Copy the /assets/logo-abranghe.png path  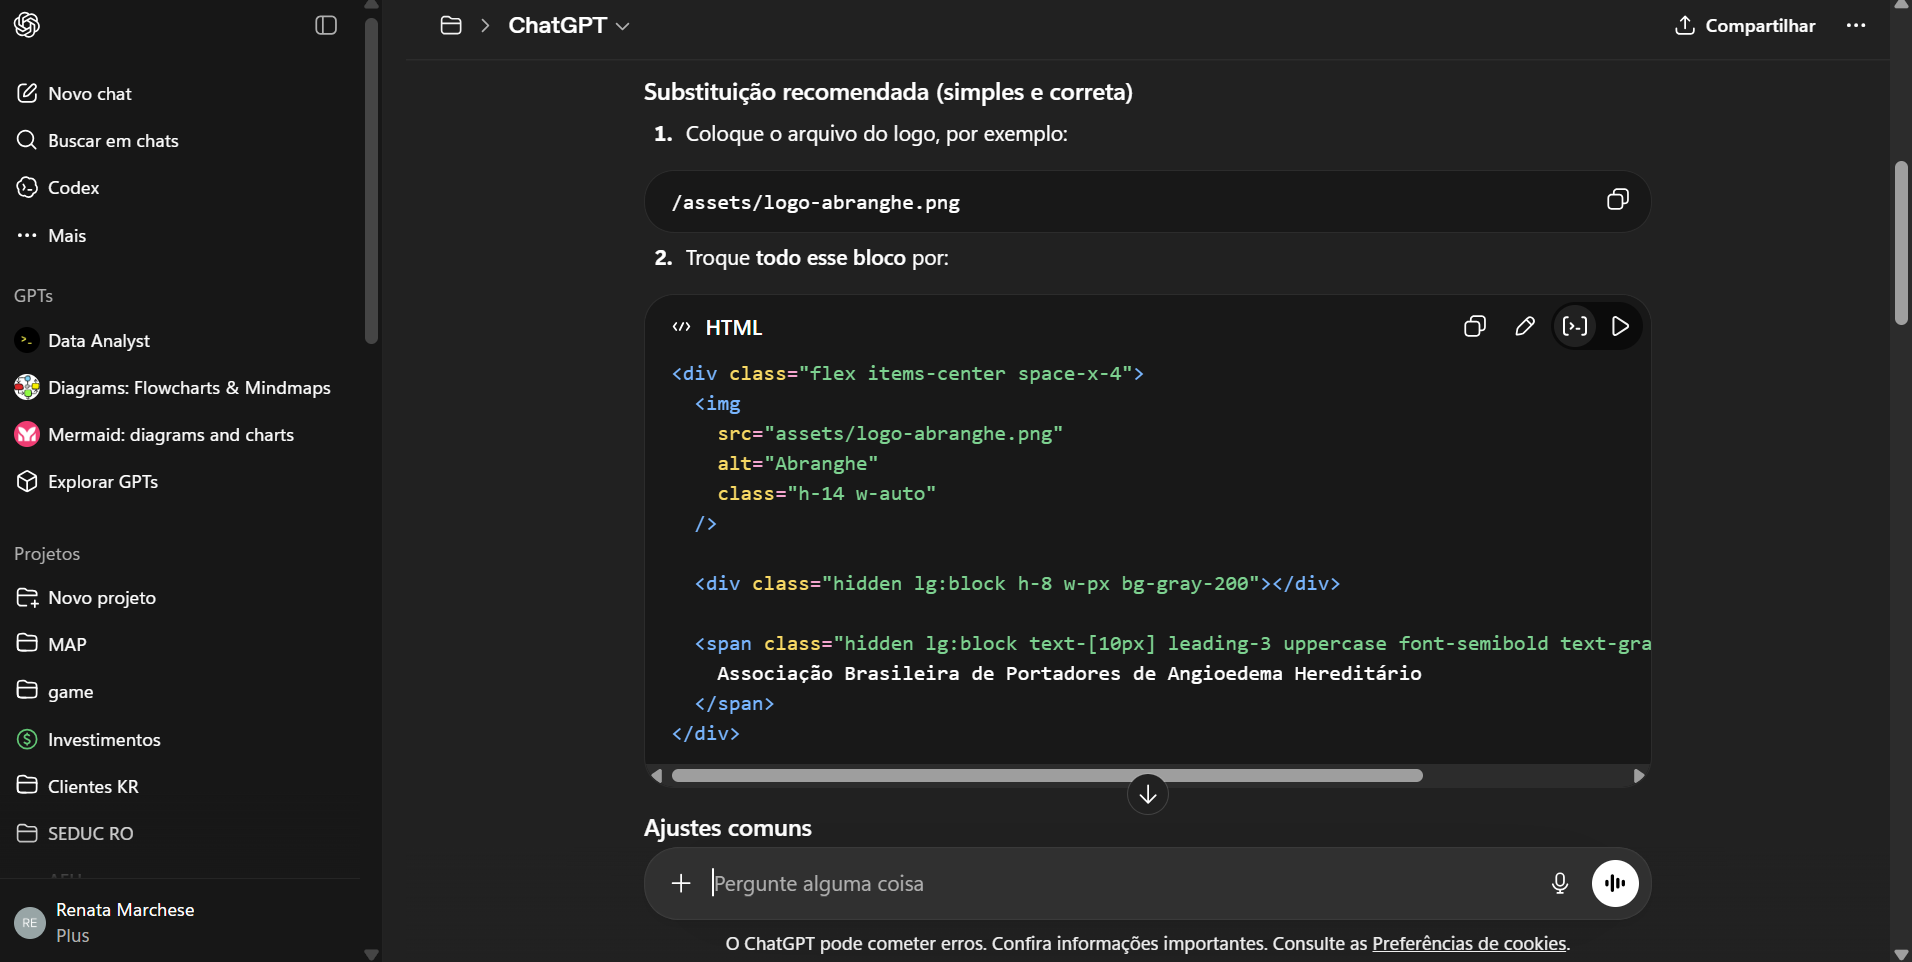coord(1617,200)
